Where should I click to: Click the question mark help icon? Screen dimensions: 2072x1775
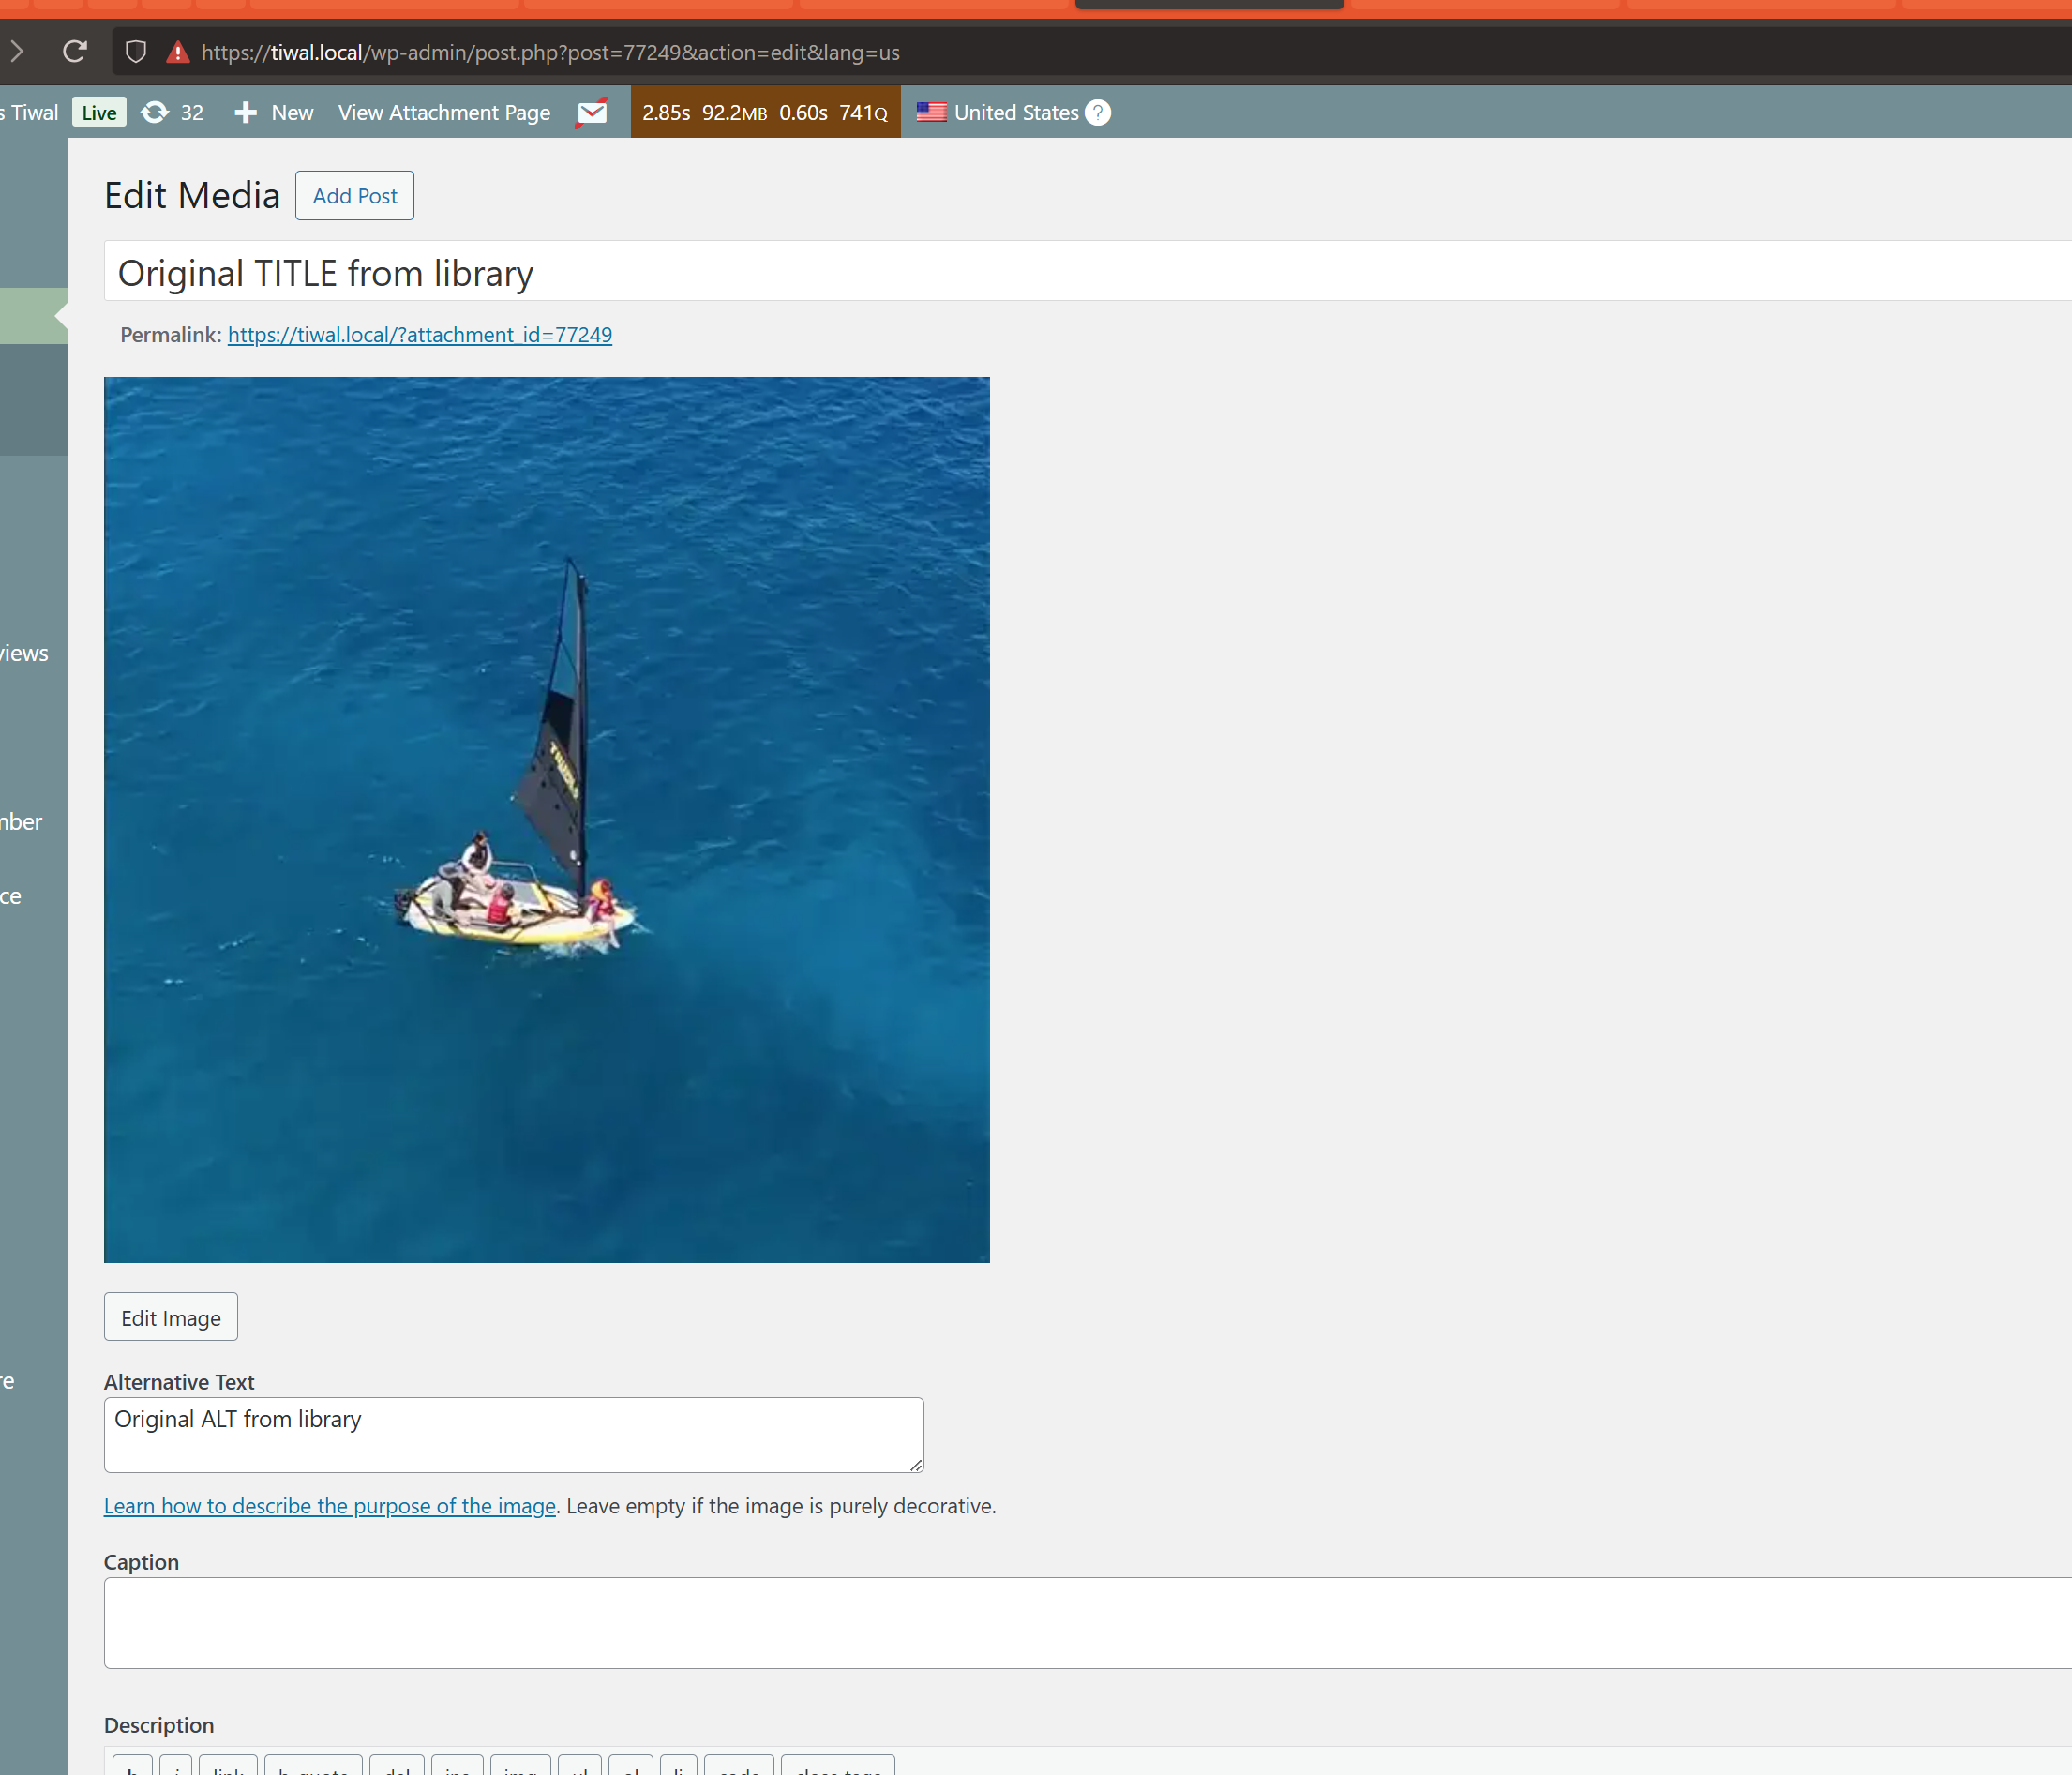point(1097,113)
